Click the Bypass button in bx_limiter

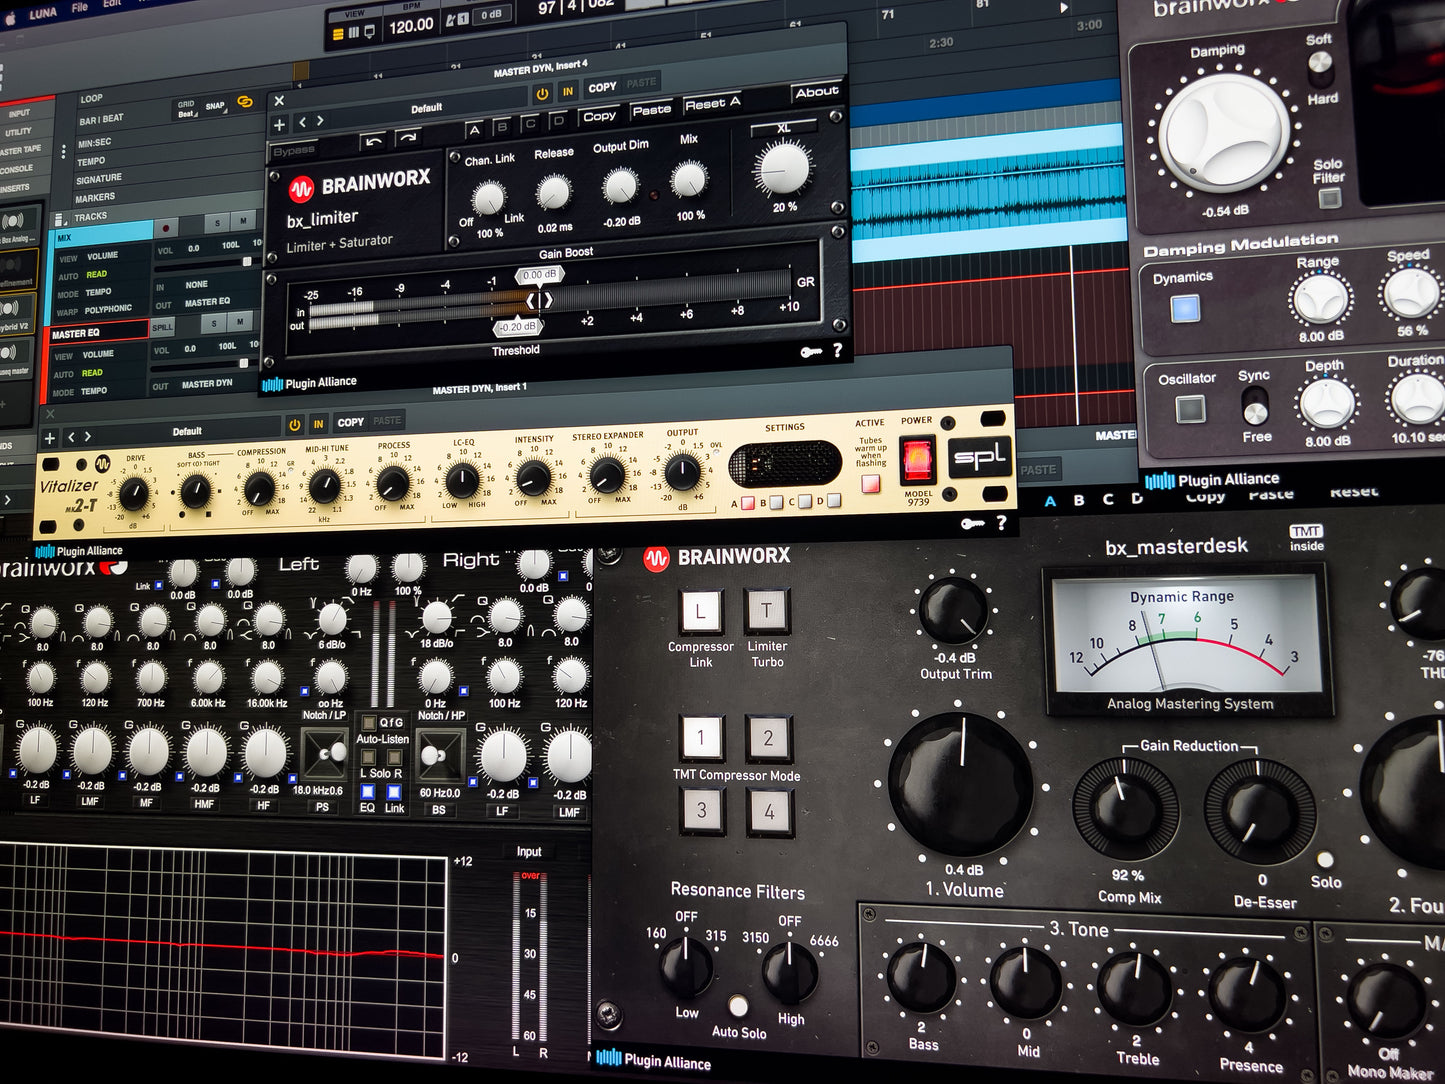click(294, 151)
